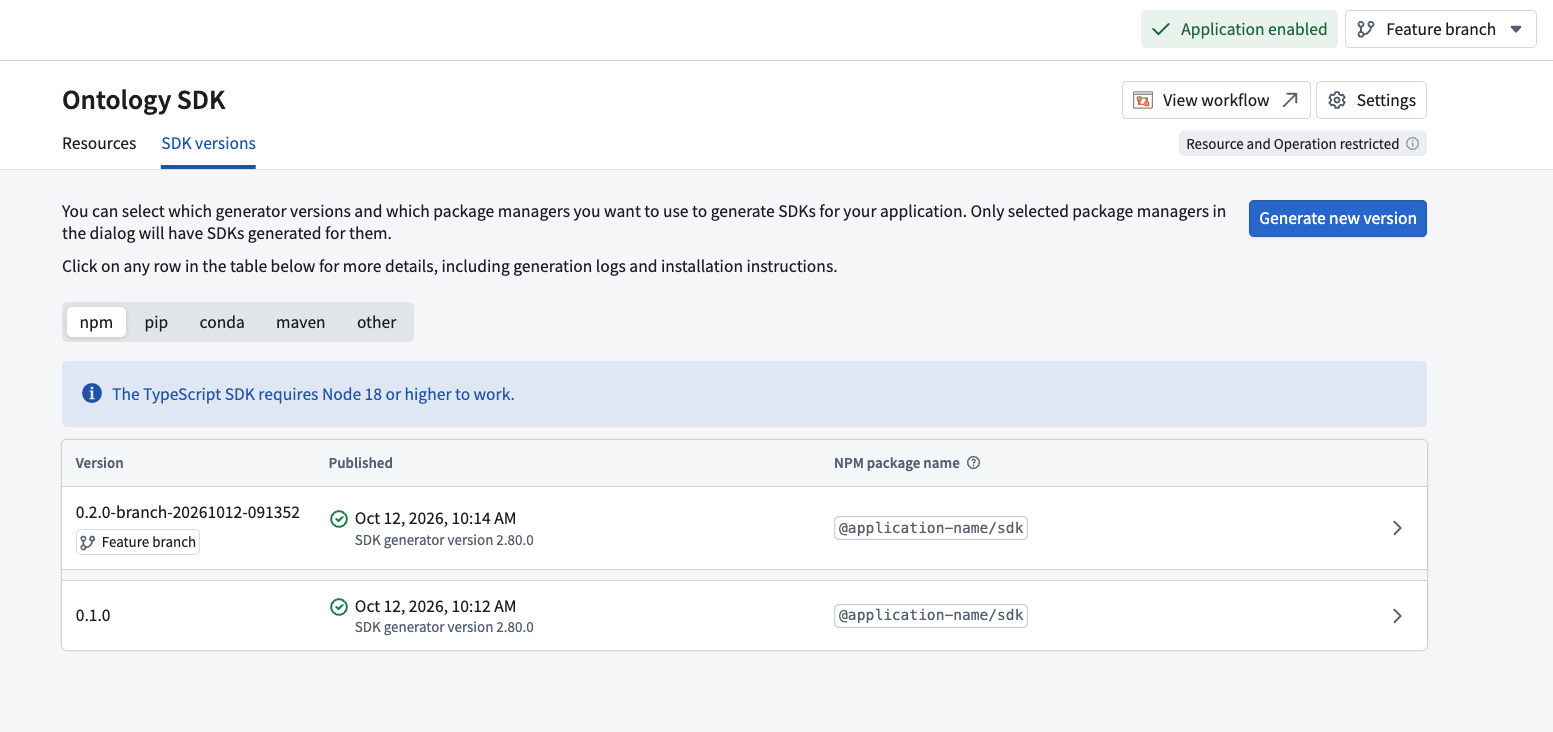Click the green check icon for Oct 12, 10:14 AM
Screen dimensions: 1553x732
point(339,518)
